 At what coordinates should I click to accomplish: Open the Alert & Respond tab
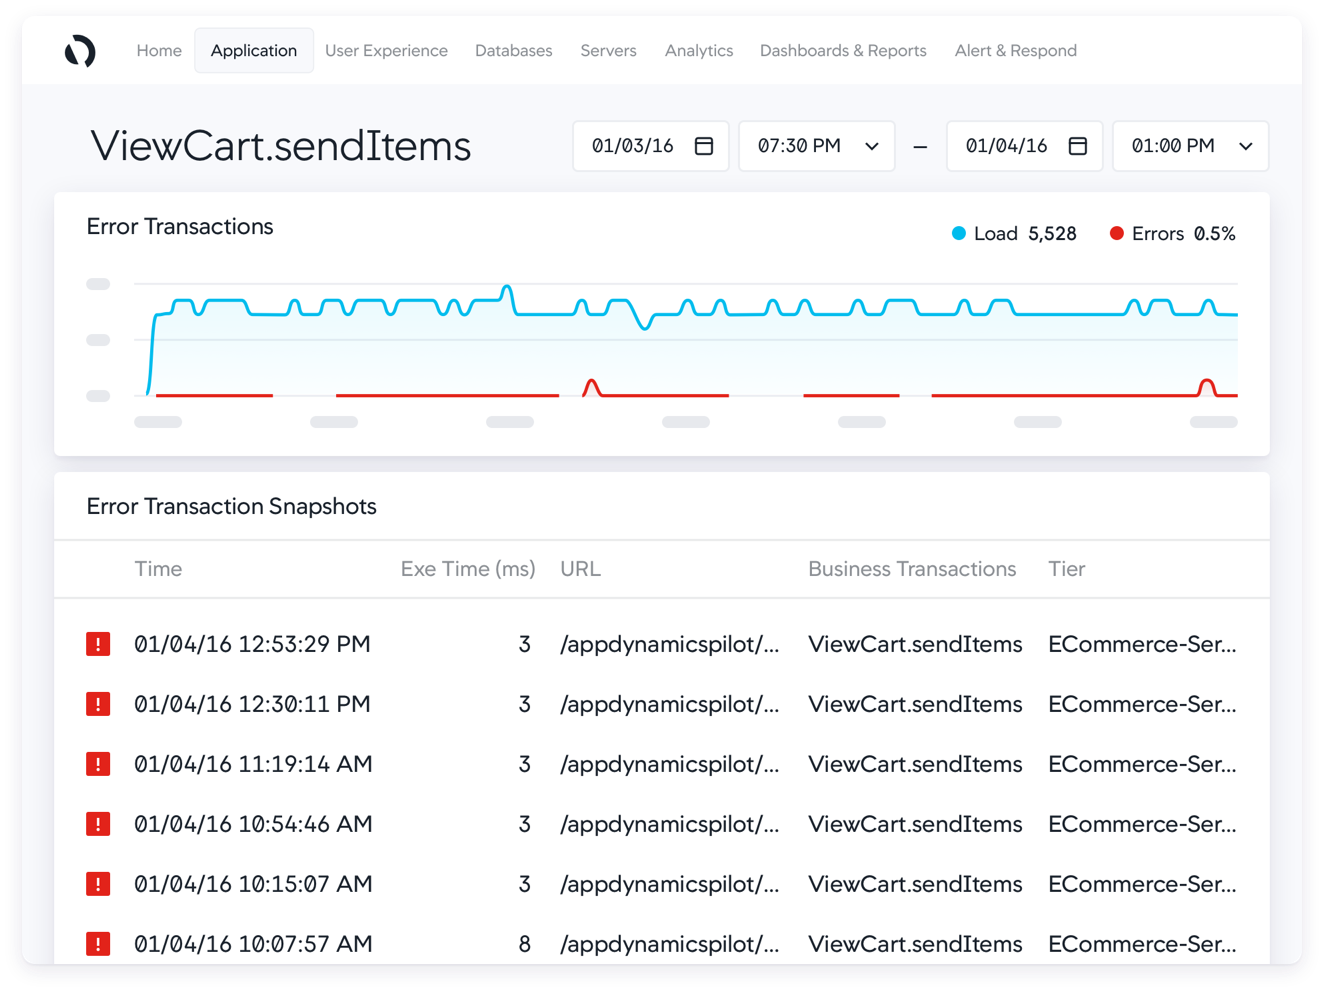pyautogui.click(x=1016, y=51)
